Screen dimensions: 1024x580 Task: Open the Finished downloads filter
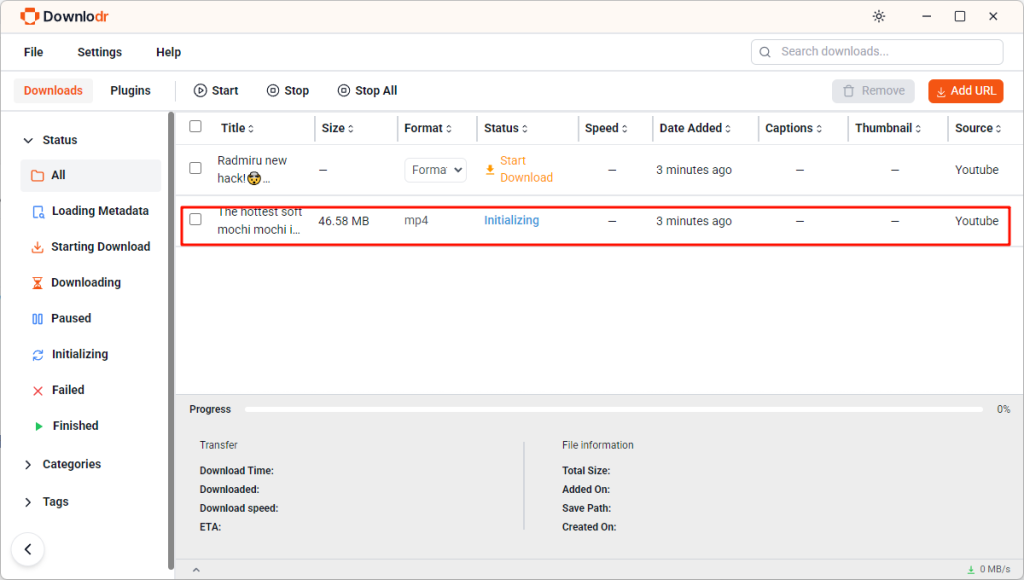75,426
